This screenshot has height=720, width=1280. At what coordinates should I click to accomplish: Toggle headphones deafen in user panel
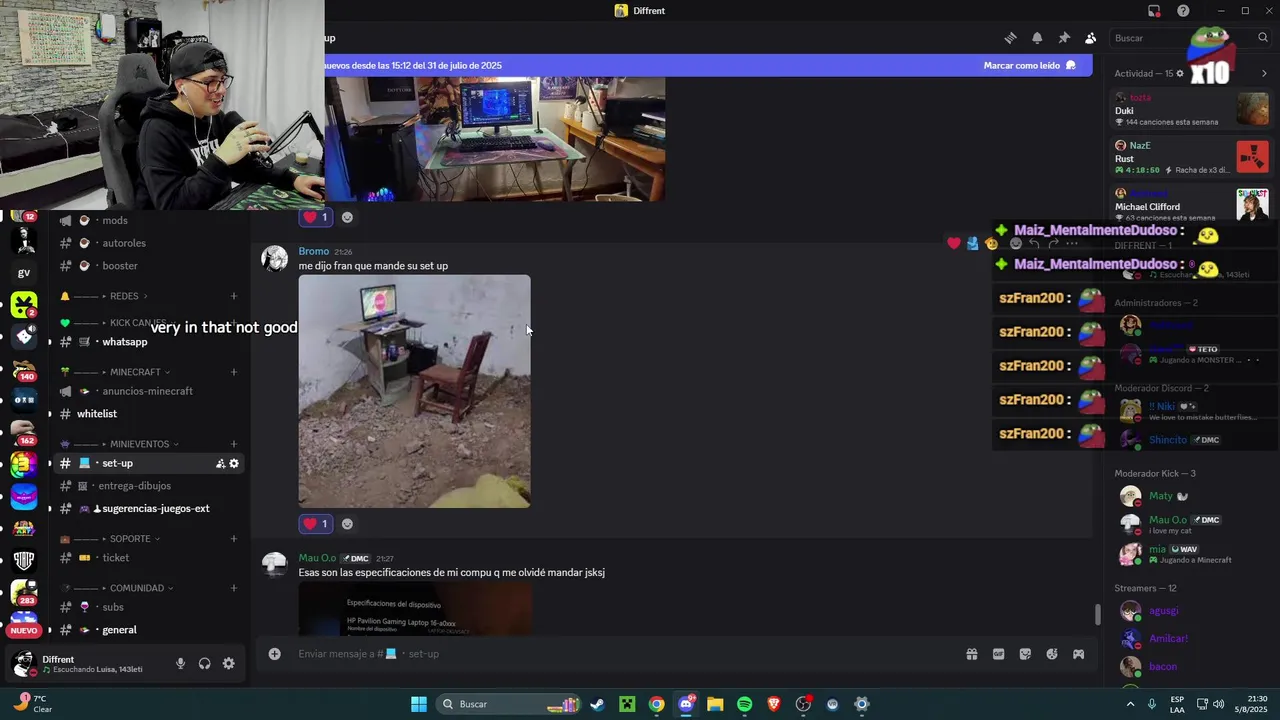coord(204,663)
